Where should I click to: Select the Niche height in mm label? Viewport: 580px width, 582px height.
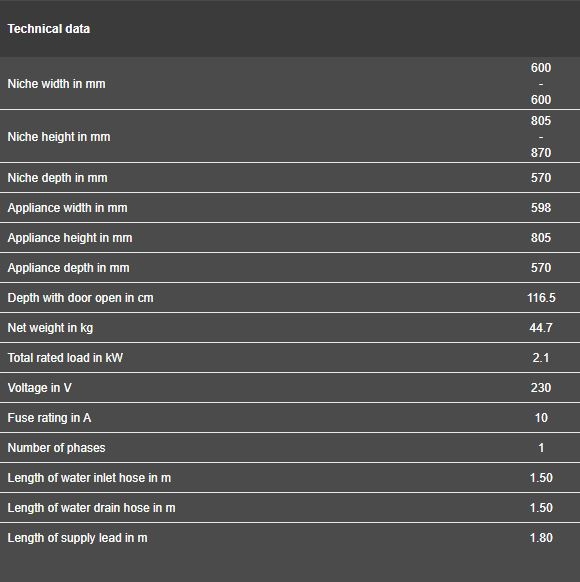coord(59,137)
